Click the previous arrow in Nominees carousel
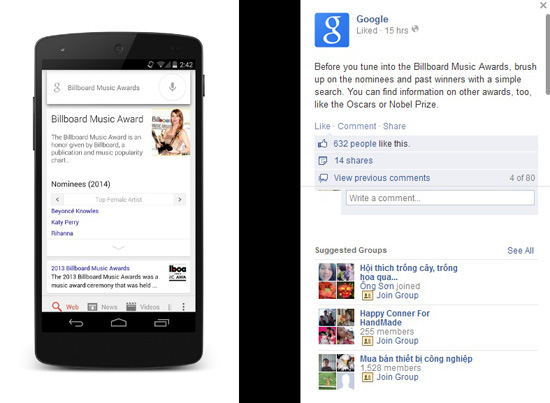550x403 pixels. point(58,200)
